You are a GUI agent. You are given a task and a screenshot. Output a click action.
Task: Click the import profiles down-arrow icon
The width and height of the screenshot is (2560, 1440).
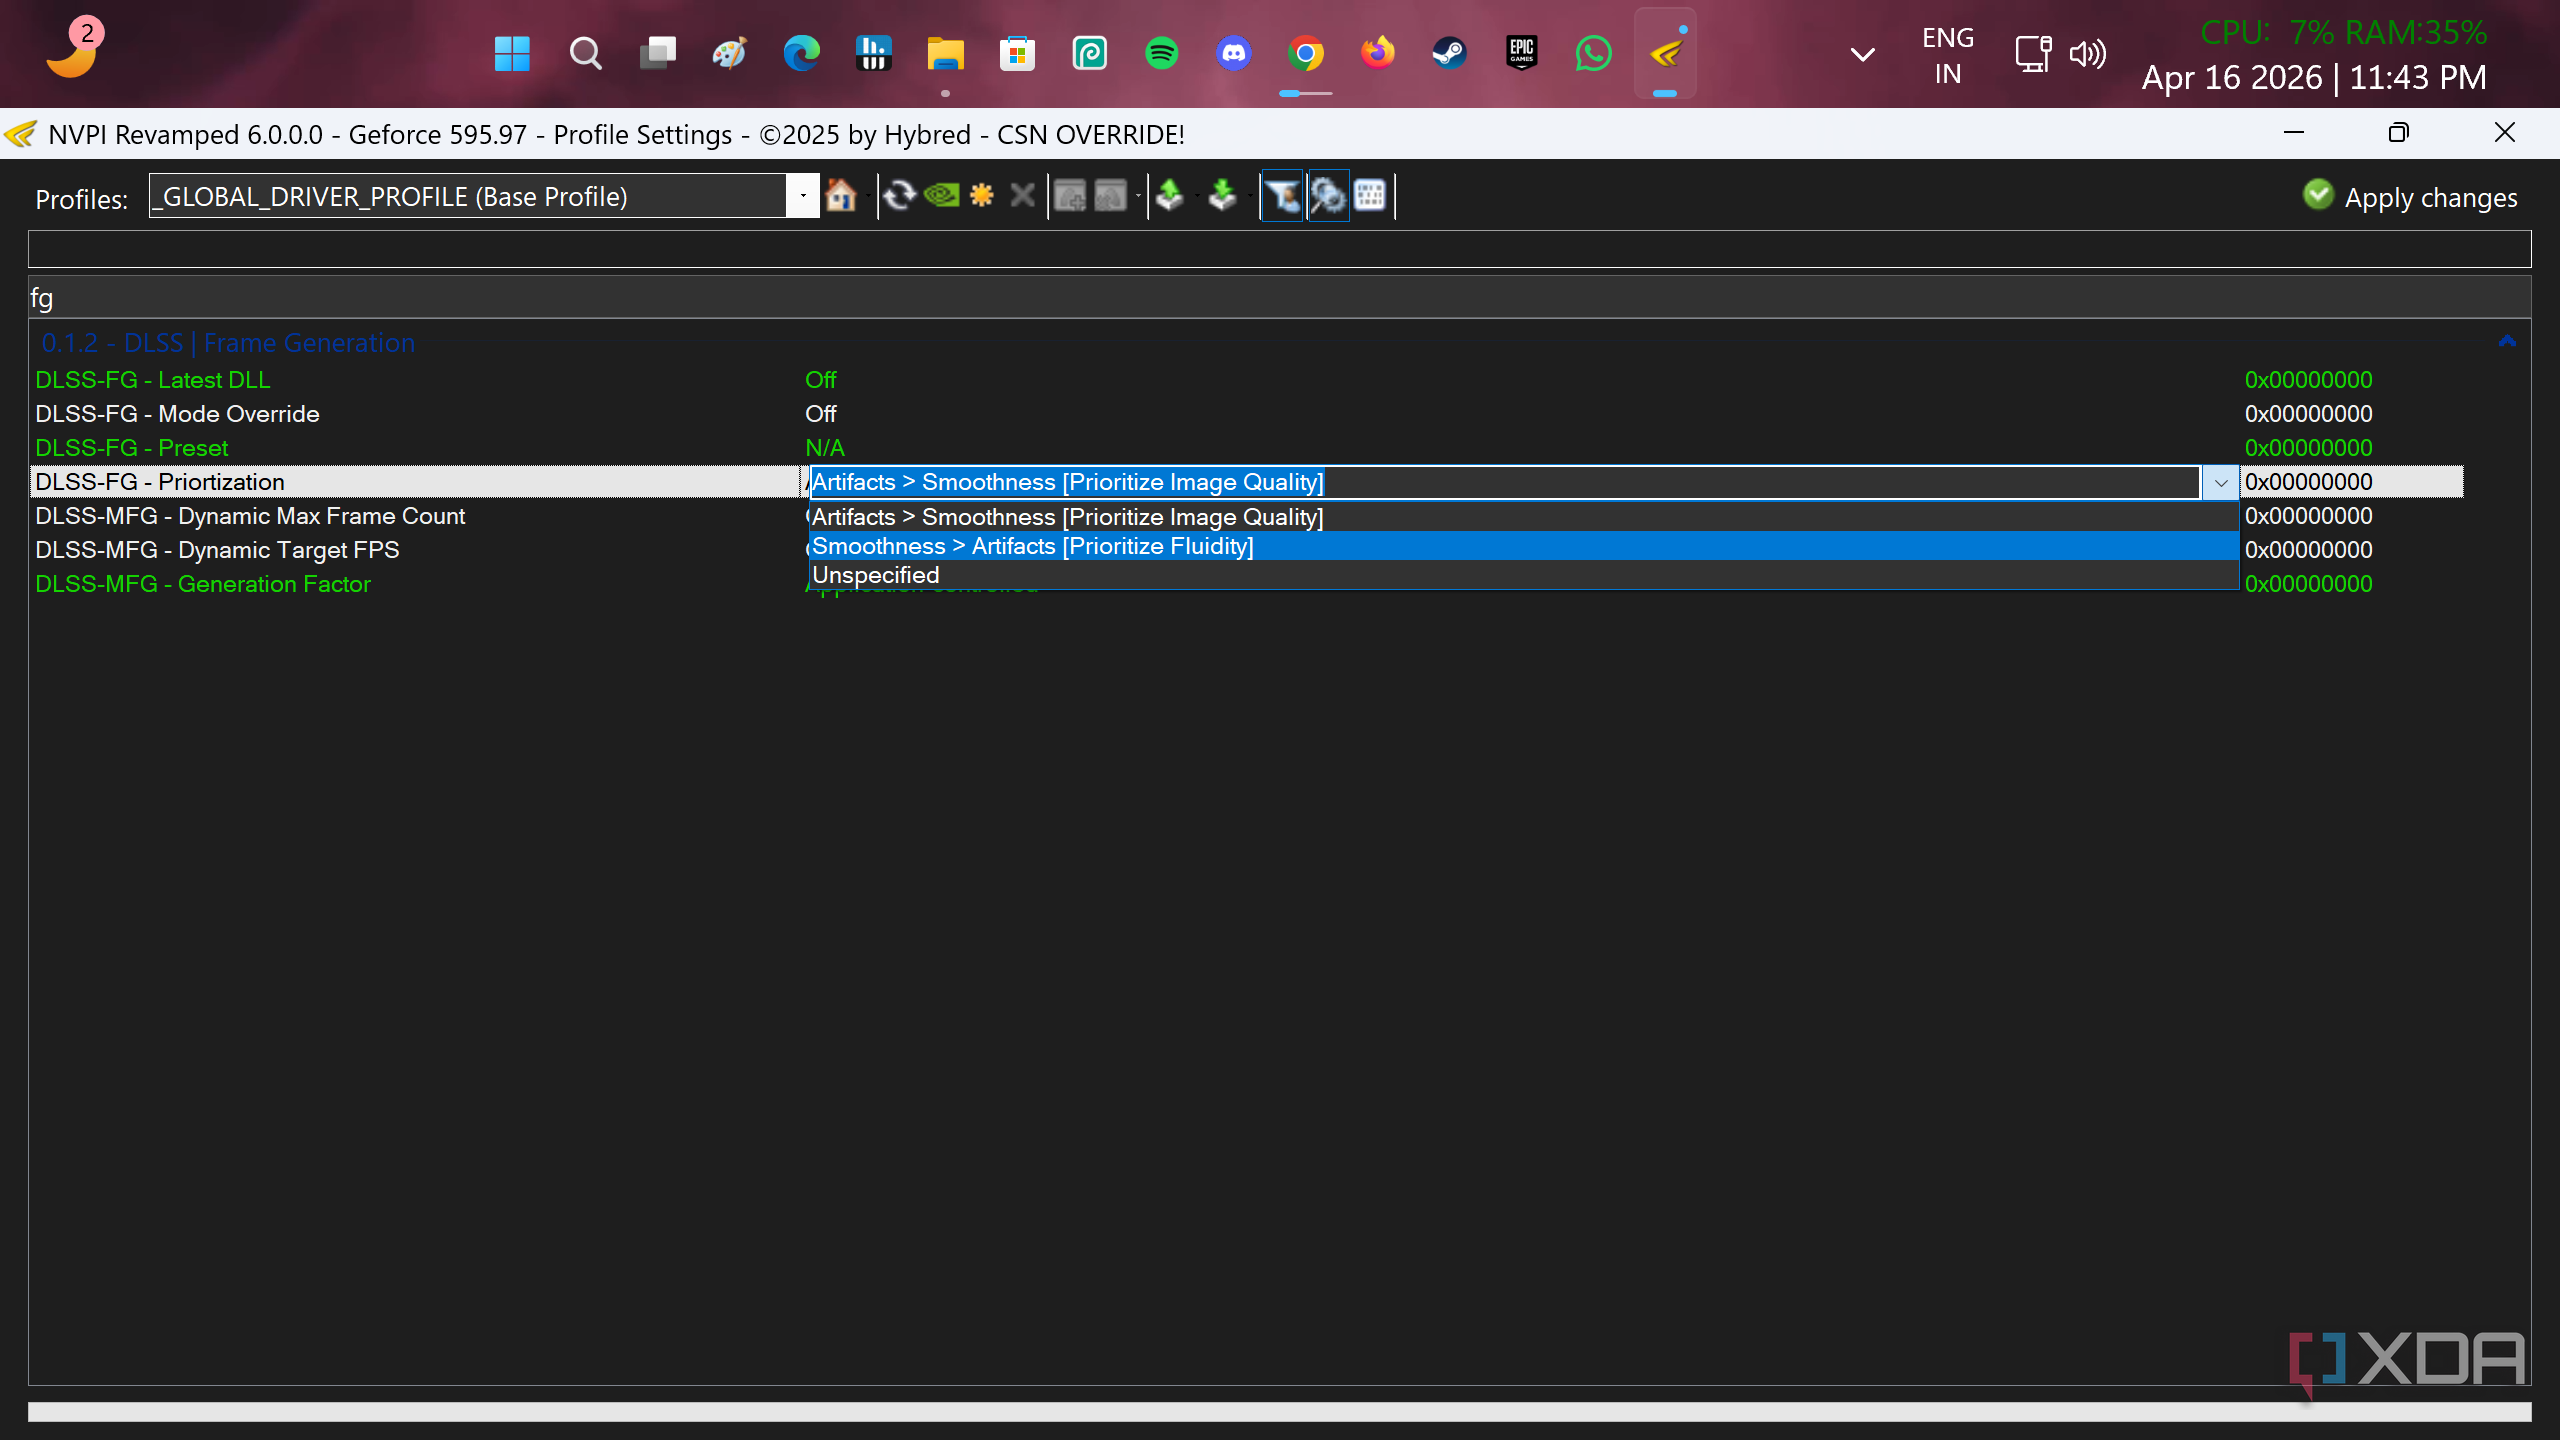pyautogui.click(x=1222, y=195)
